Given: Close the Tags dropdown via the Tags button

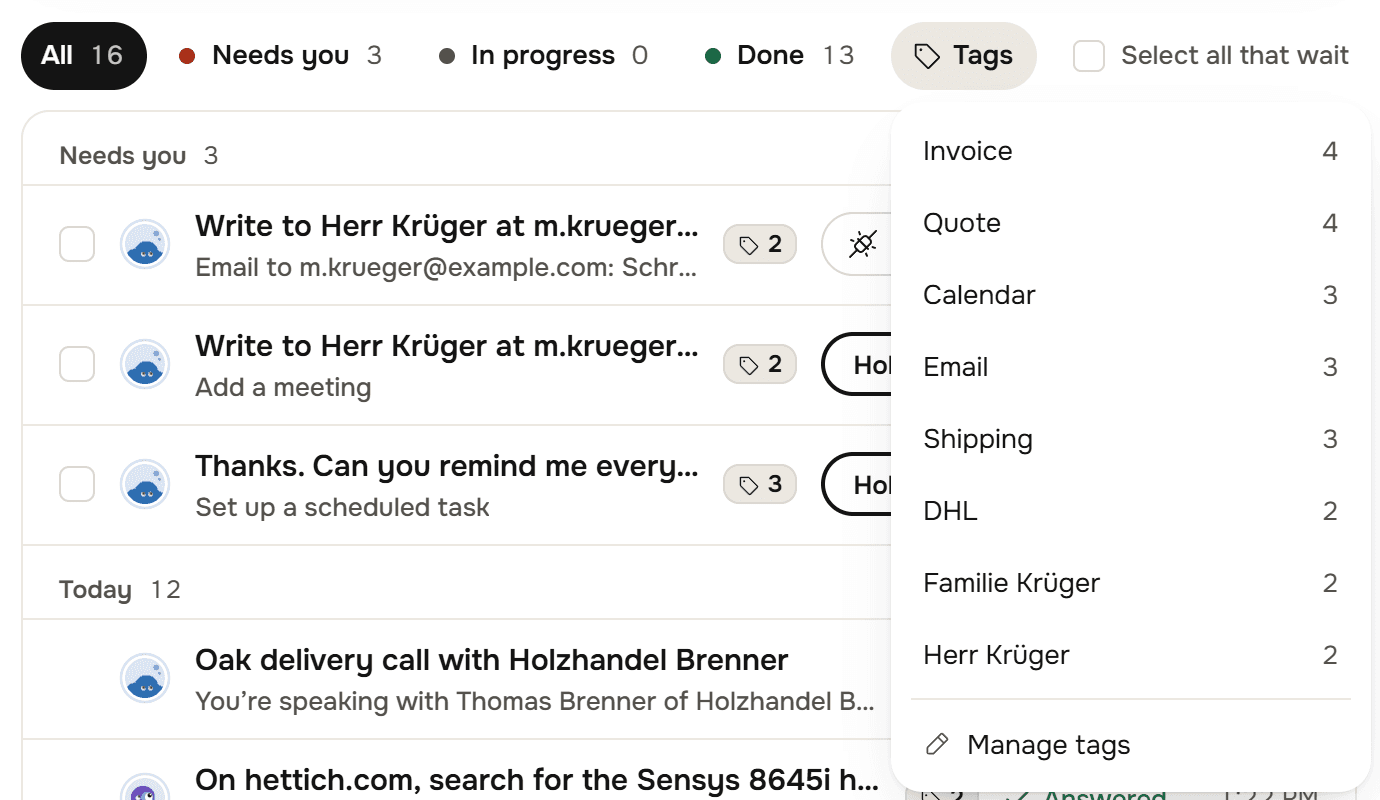Looking at the screenshot, I should [x=964, y=56].
